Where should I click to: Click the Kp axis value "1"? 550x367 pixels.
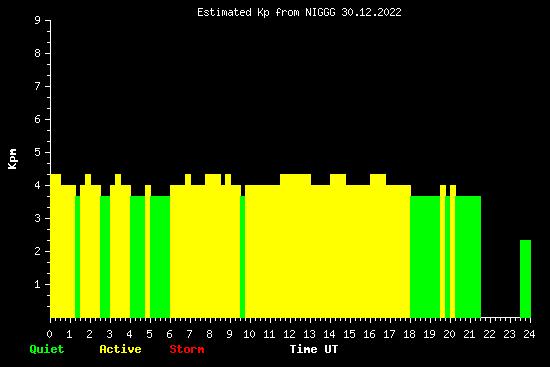38,284
